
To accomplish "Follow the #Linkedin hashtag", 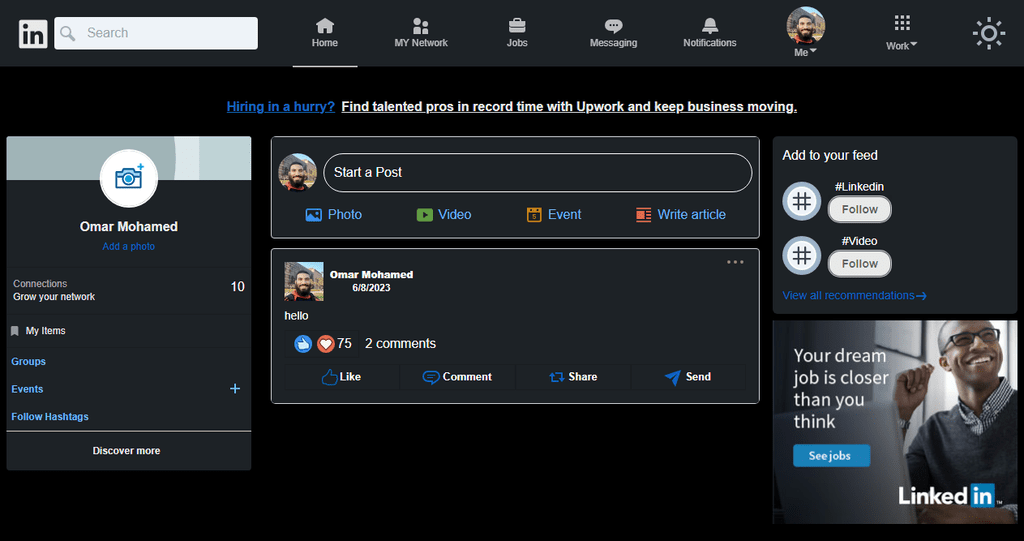I will tap(859, 210).
